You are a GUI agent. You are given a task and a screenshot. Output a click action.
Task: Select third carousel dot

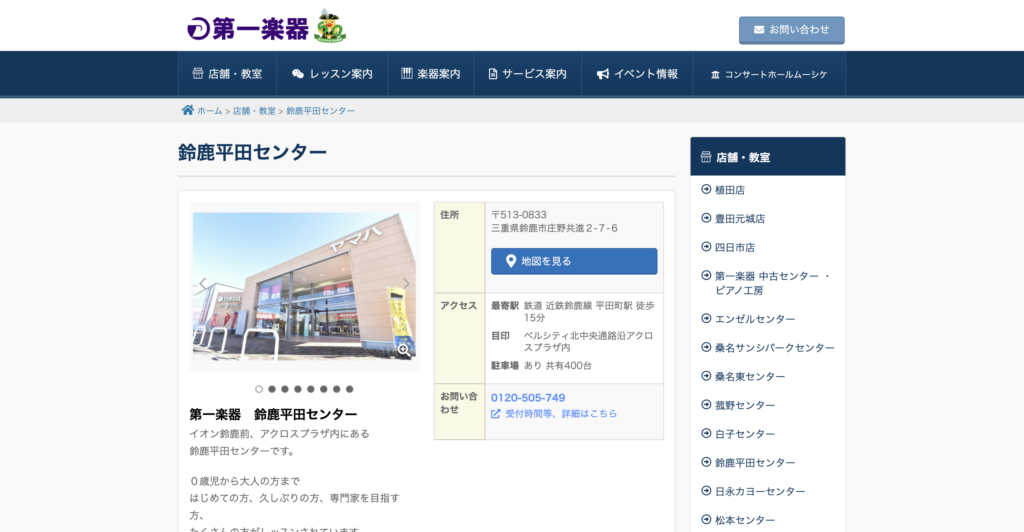(x=285, y=389)
